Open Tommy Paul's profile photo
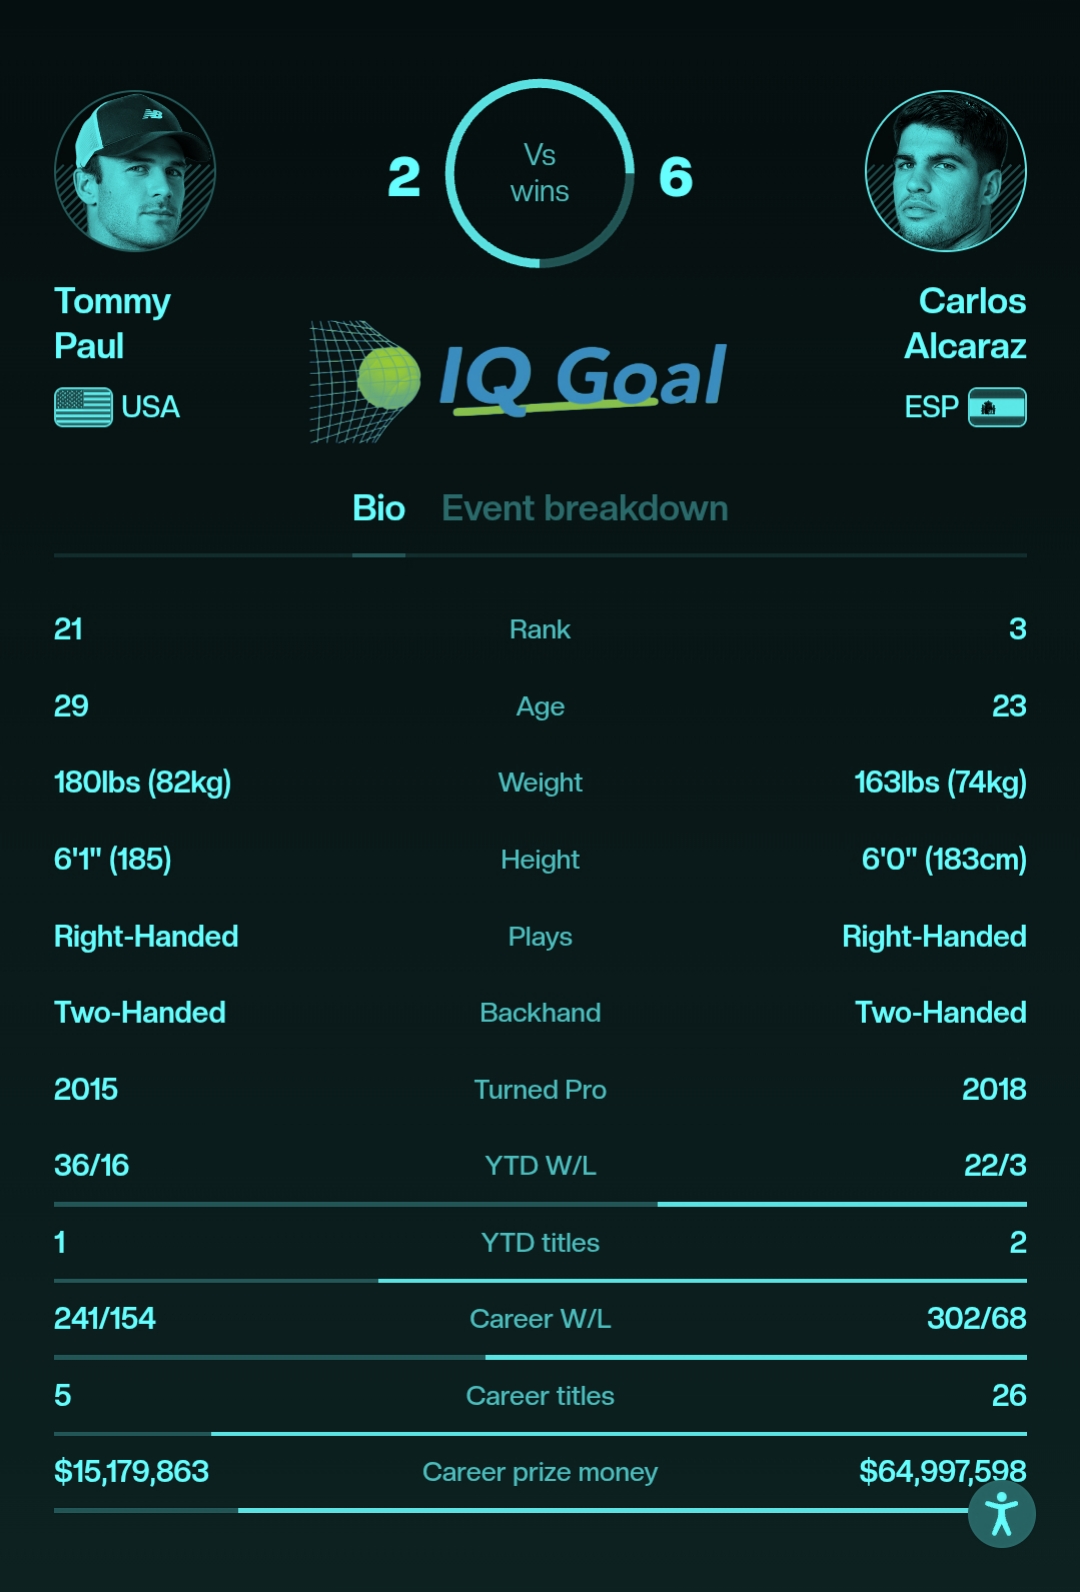The image size is (1080, 1592). [134, 171]
